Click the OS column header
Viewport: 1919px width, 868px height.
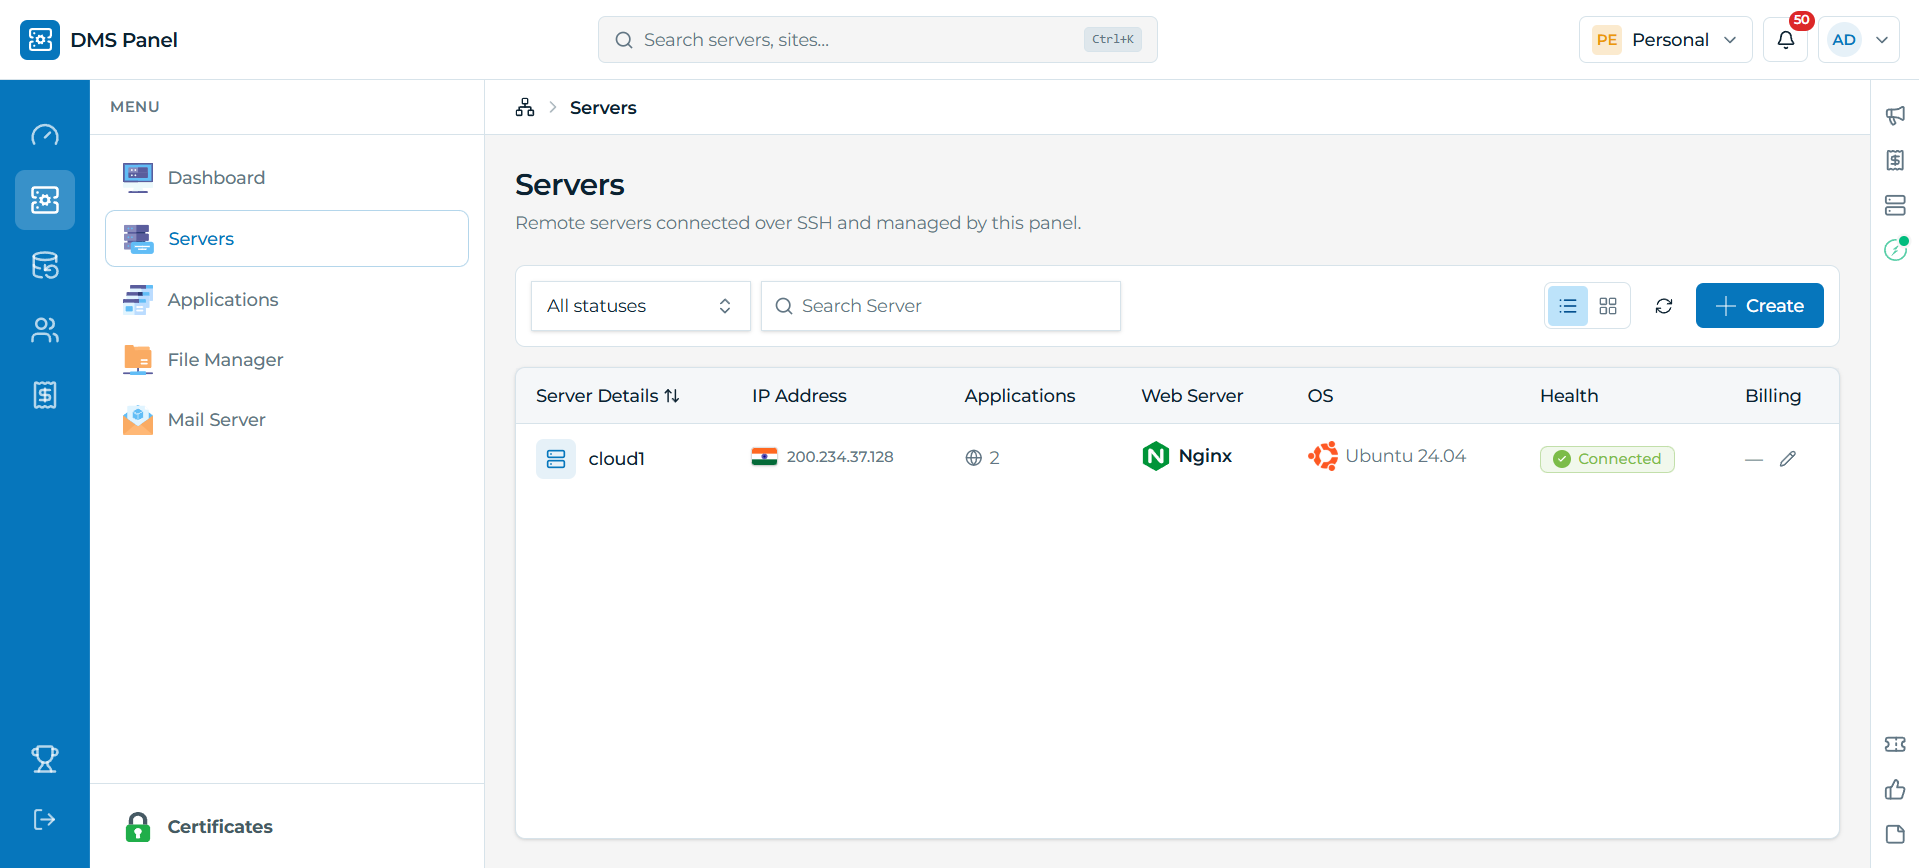pos(1321,396)
